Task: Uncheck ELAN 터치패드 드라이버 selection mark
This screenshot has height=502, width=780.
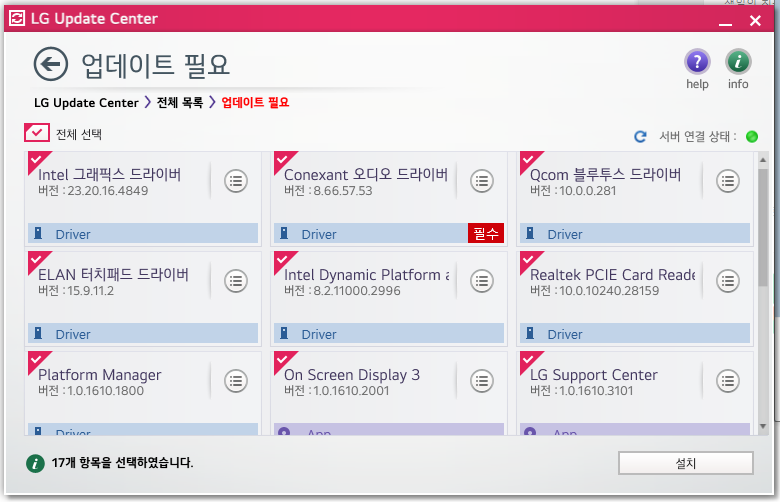Action: pos(37,260)
